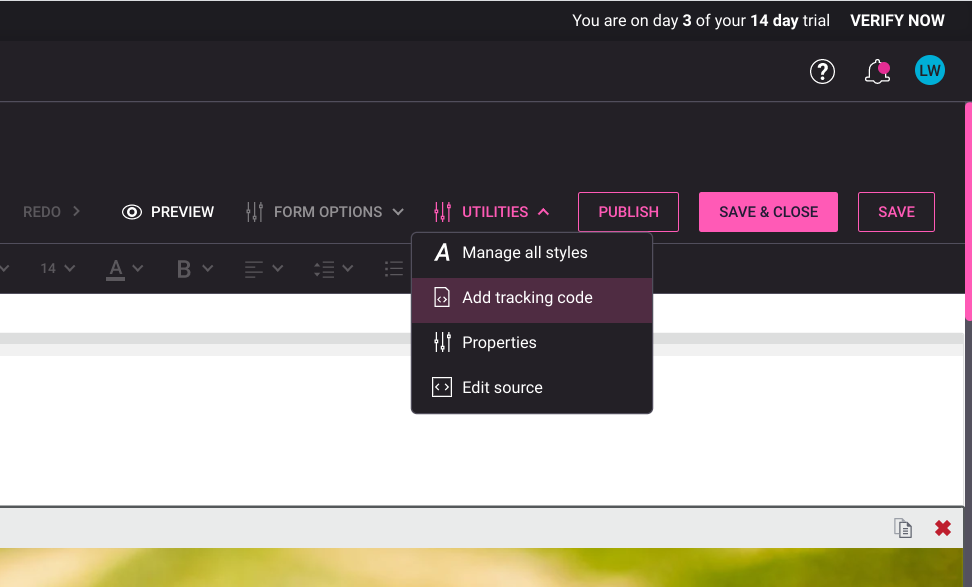
Task: Click the Save button
Action: 896,212
